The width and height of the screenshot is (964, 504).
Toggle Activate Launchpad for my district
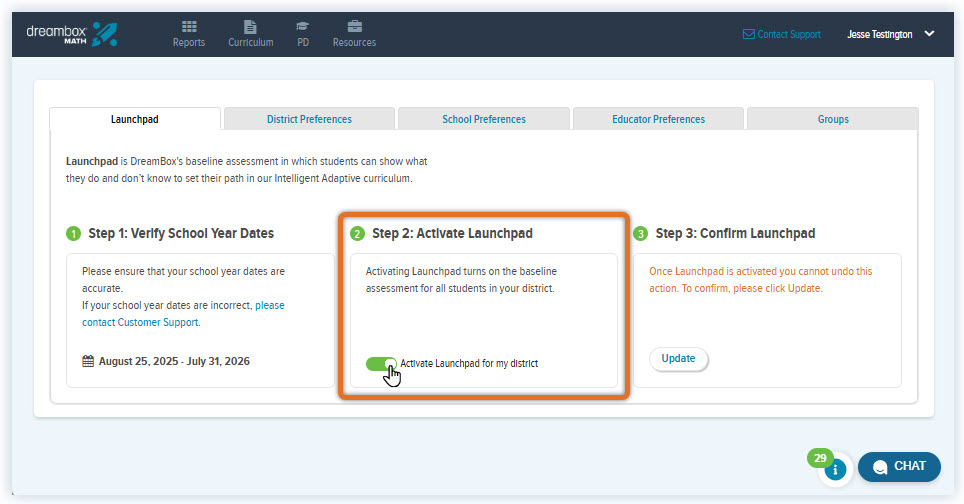(381, 364)
